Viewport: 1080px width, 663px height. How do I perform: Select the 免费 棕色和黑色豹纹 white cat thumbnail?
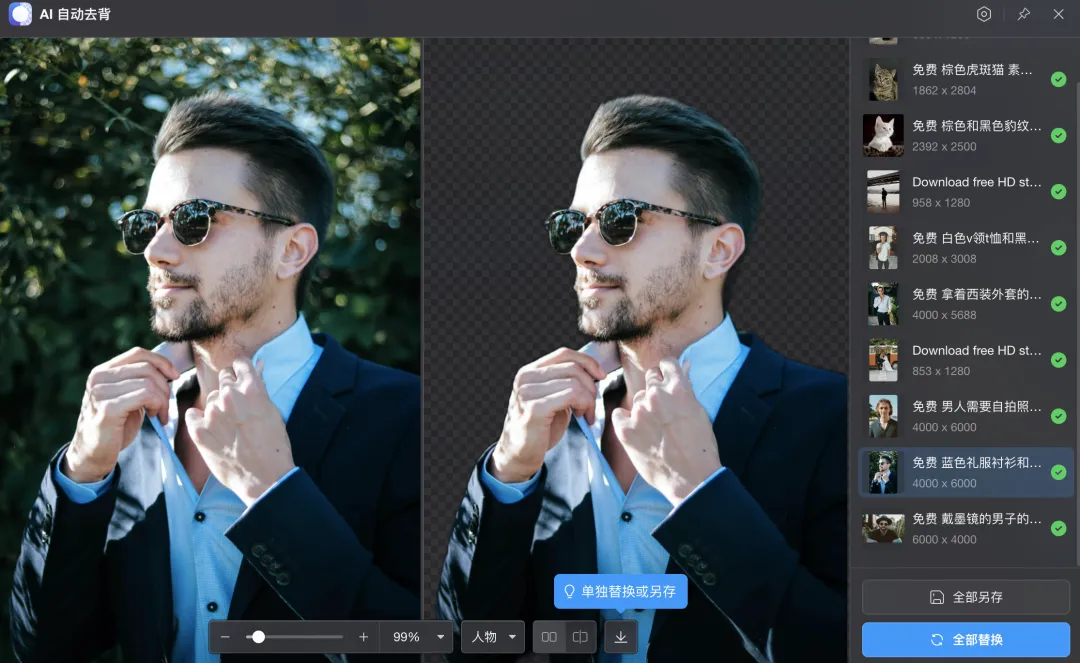(x=883, y=136)
